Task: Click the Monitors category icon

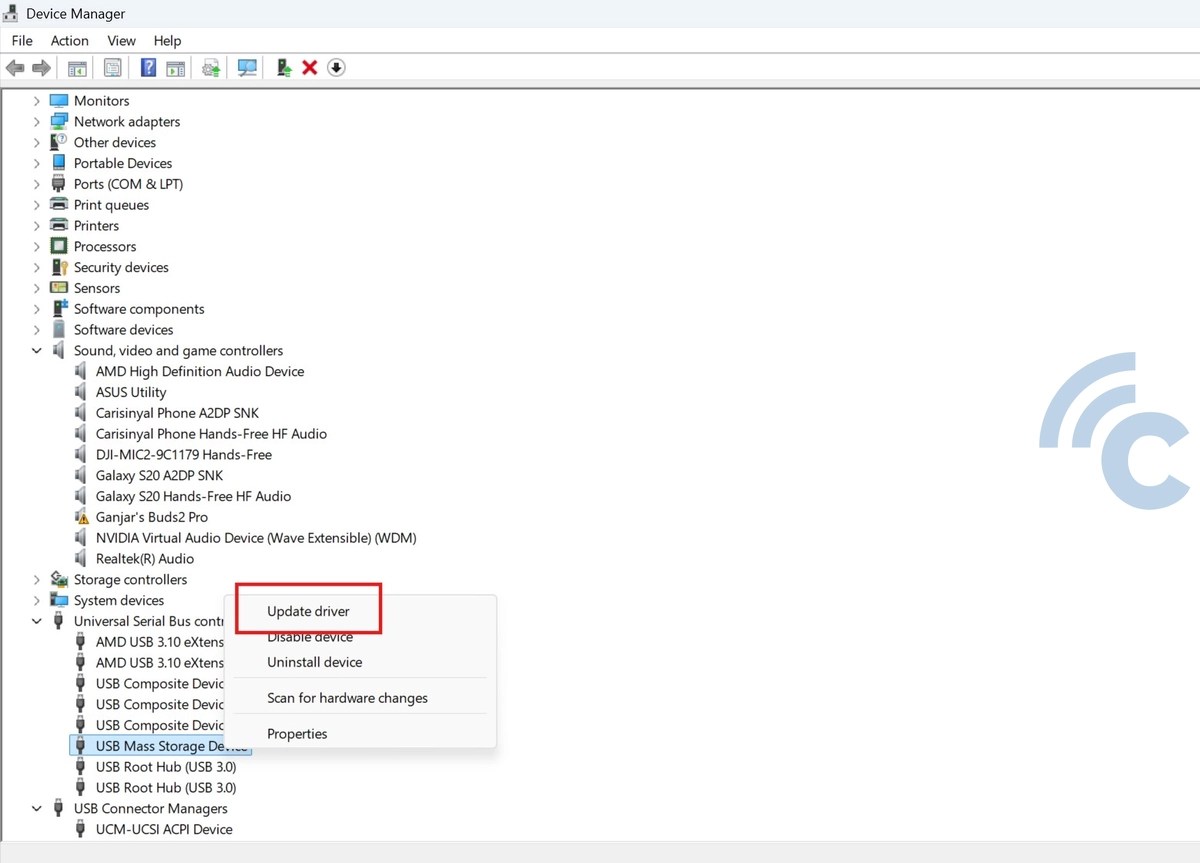Action: [x=59, y=101]
